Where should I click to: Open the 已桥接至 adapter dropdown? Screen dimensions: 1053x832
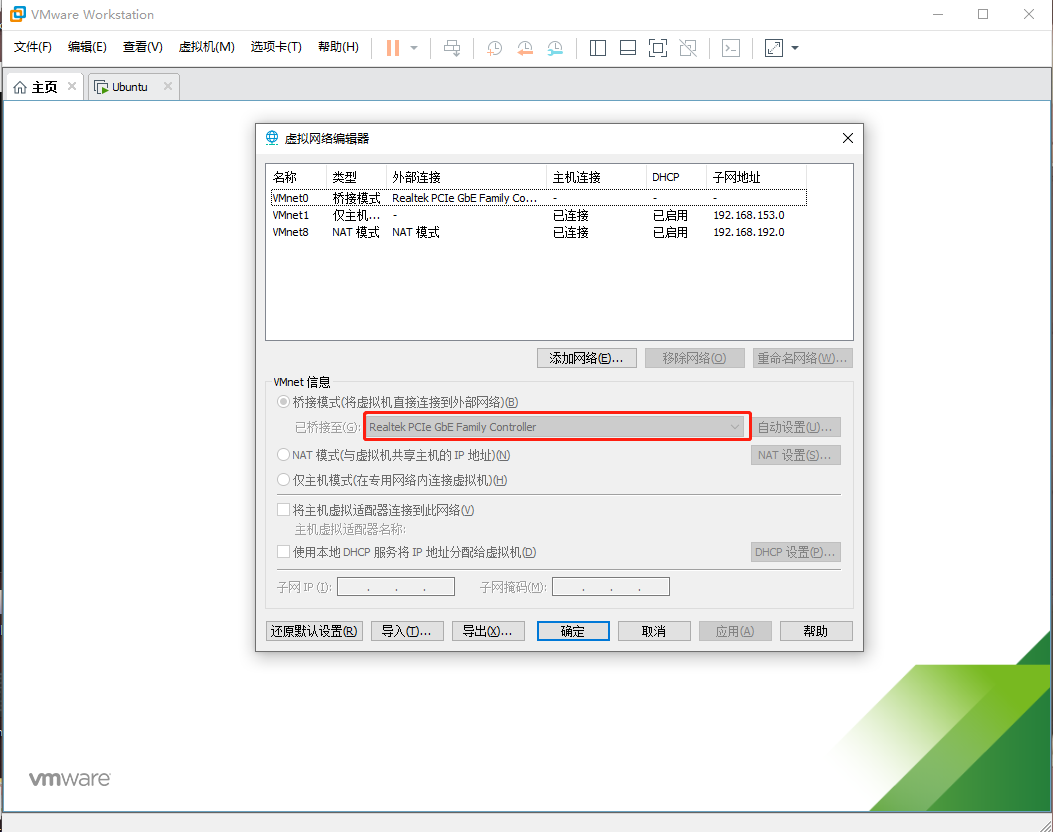tap(555, 426)
